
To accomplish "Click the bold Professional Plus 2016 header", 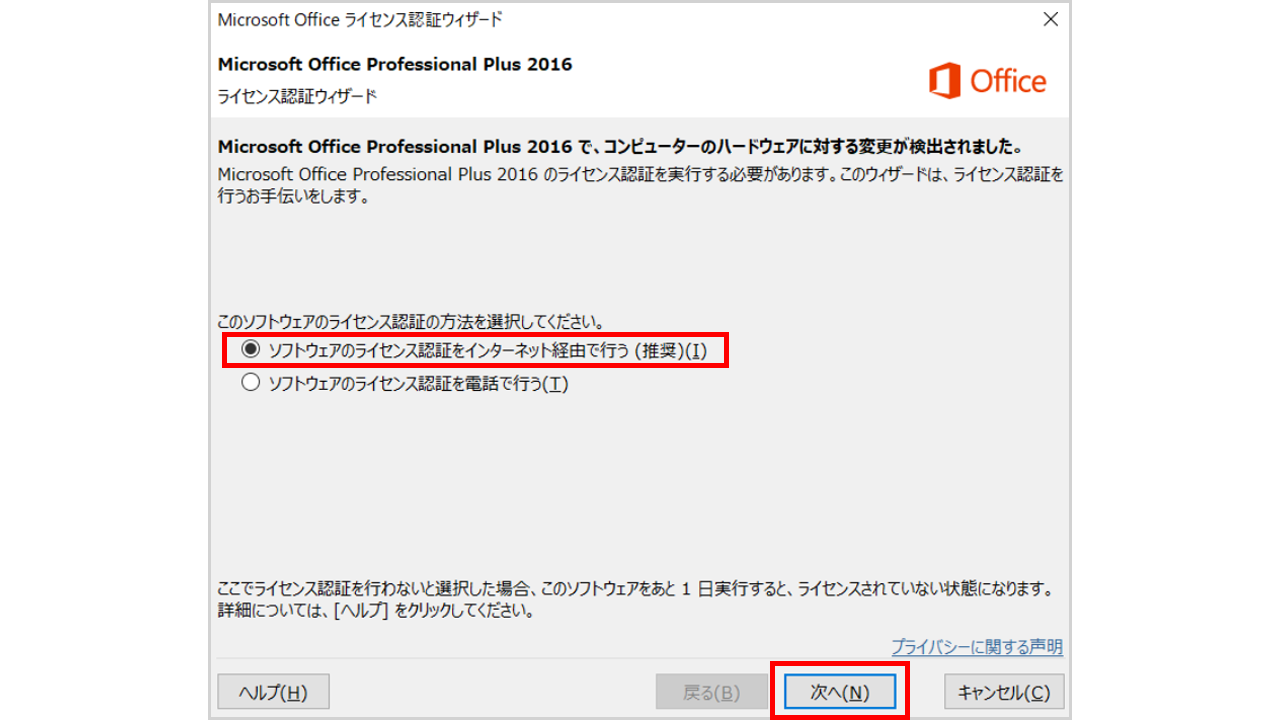I will pyautogui.click(x=395, y=65).
